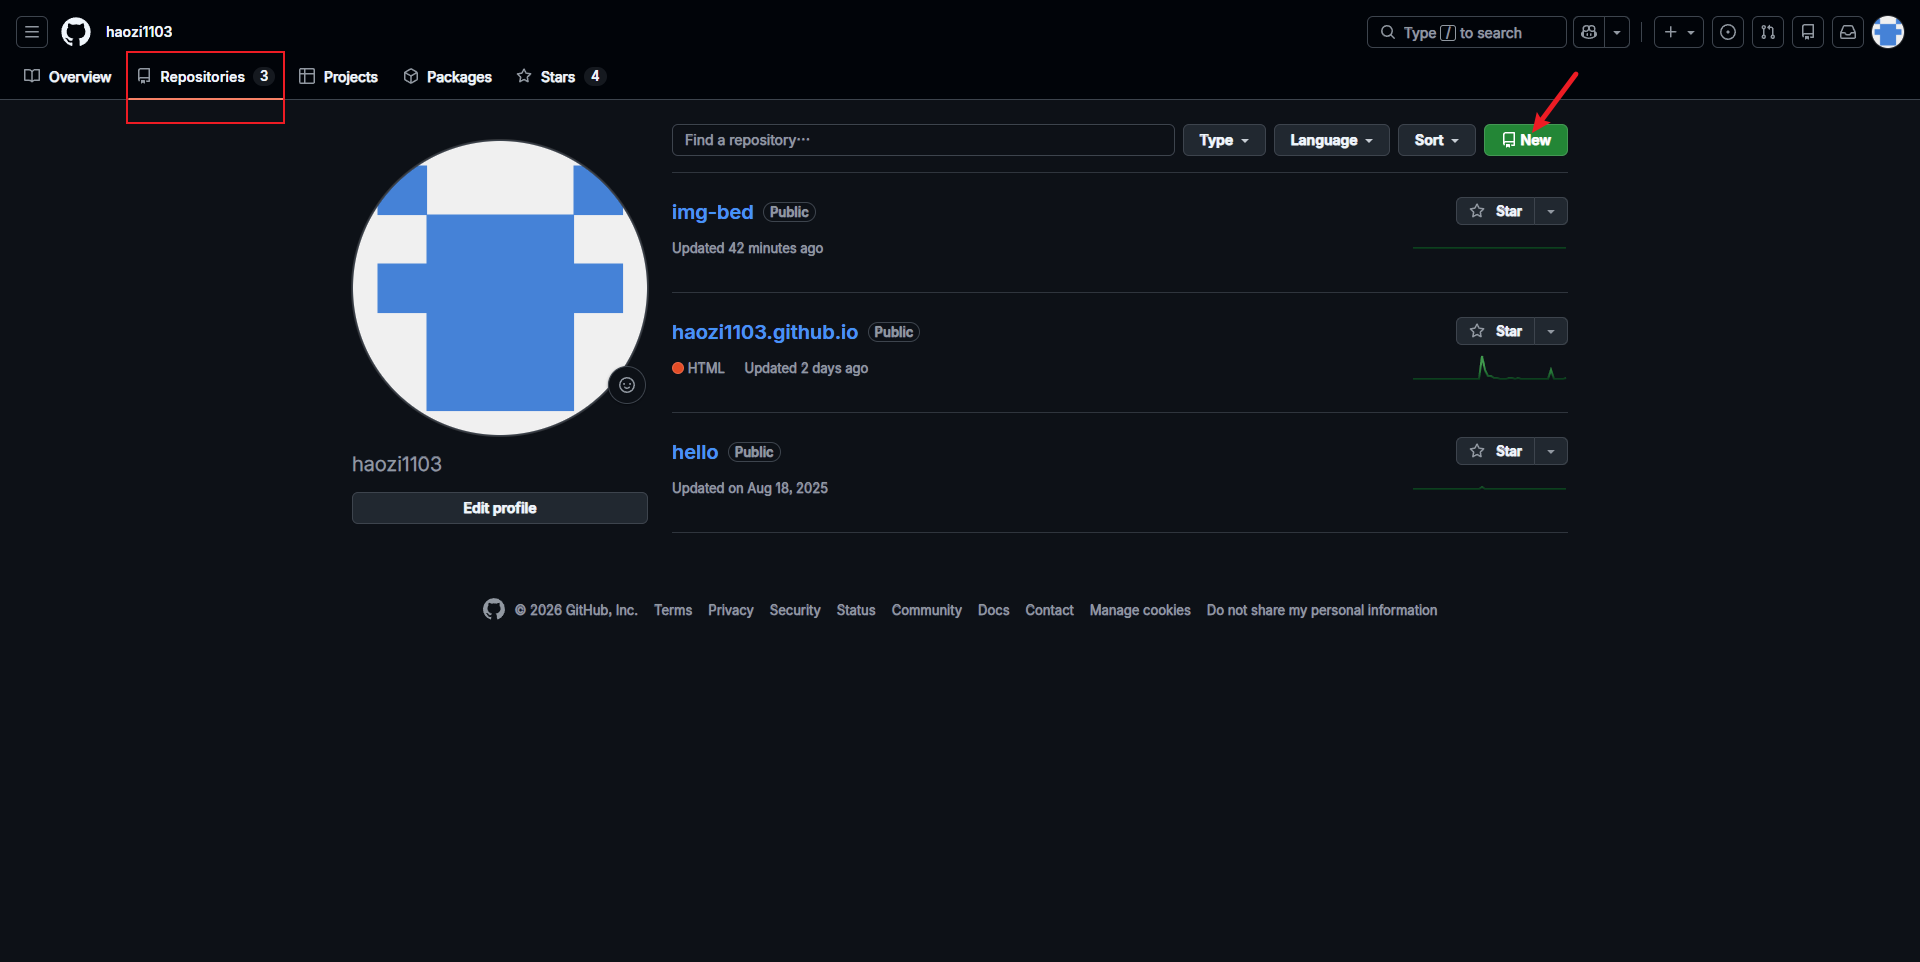This screenshot has height=962, width=1920.
Task: Click the 'Updated on Aug 18, 2025' text
Action: pos(750,488)
